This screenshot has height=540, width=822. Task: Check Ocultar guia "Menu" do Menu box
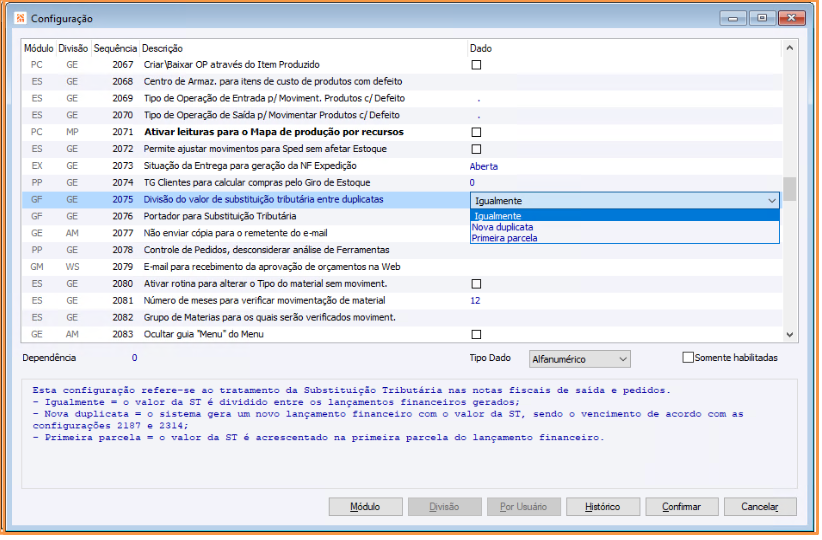pyautogui.click(x=477, y=335)
